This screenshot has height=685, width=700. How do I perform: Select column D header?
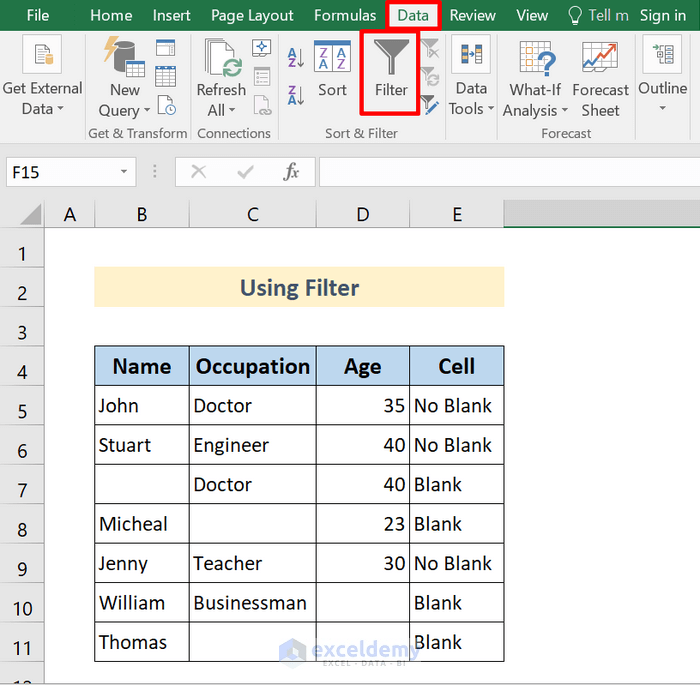[363, 214]
